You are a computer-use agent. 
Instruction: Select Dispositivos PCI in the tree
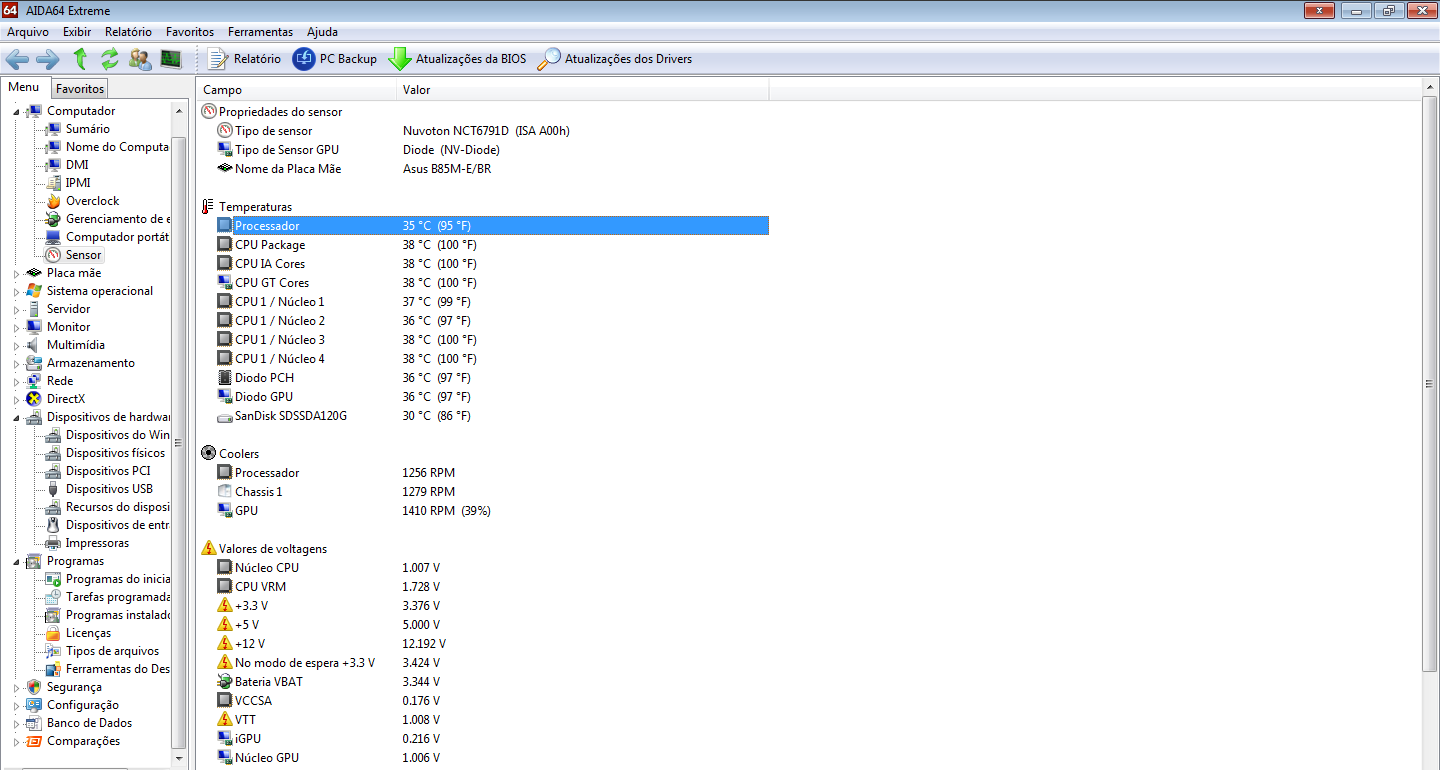[108, 471]
